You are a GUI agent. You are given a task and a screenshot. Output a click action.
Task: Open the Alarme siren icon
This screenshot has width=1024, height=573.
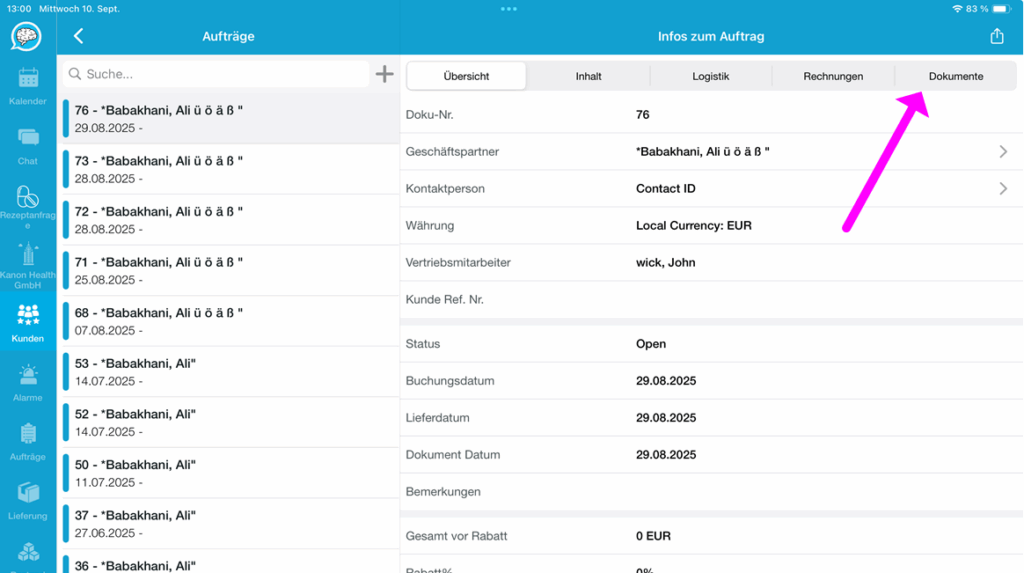[x=28, y=374]
